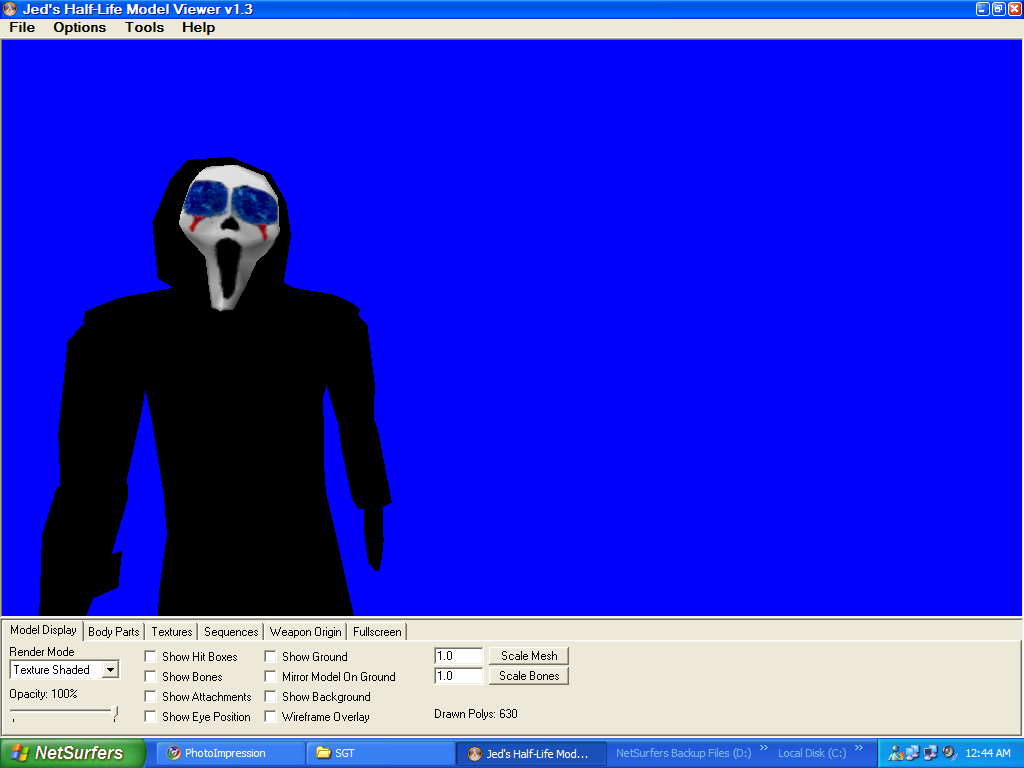Enable Show Bones checkbox
This screenshot has width=1024, height=768.
150,677
